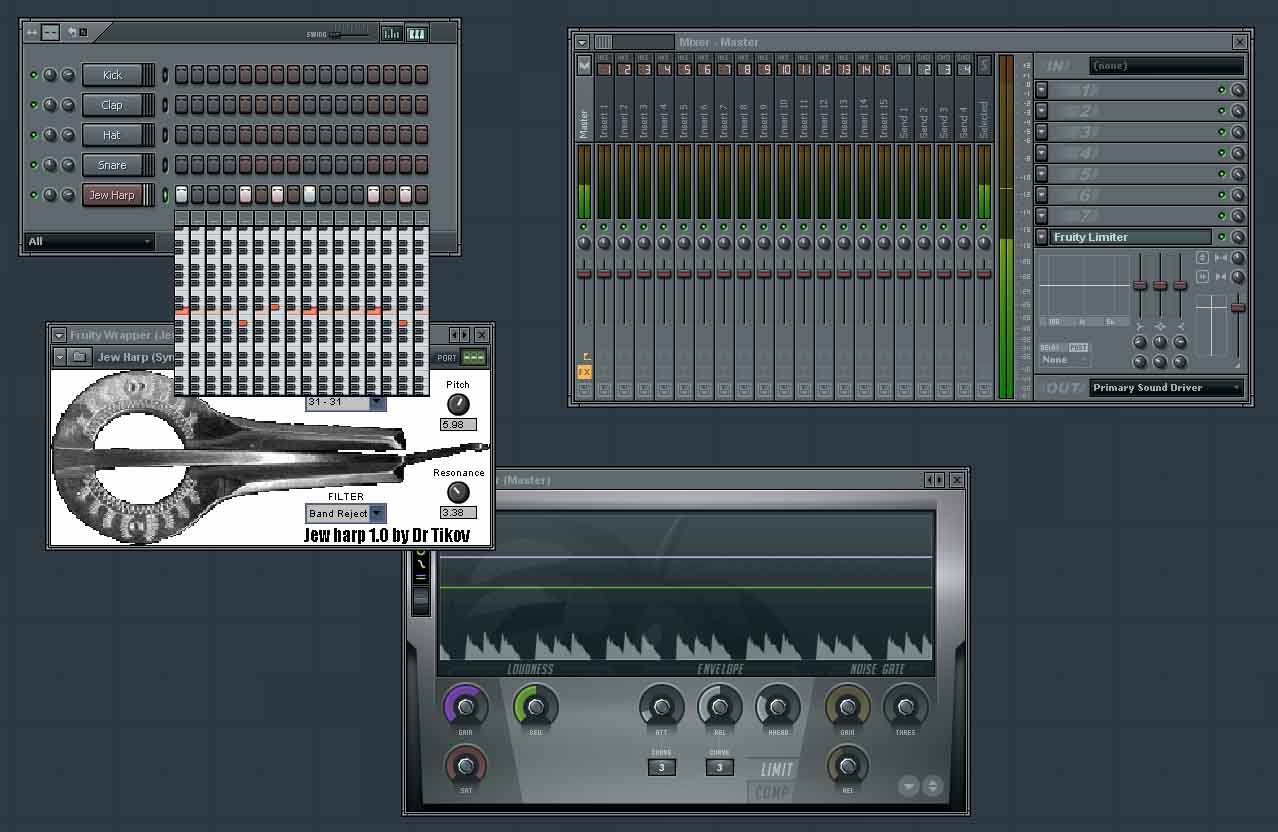Open the Primary Sound Driver output dropdown

[x=1166, y=387]
